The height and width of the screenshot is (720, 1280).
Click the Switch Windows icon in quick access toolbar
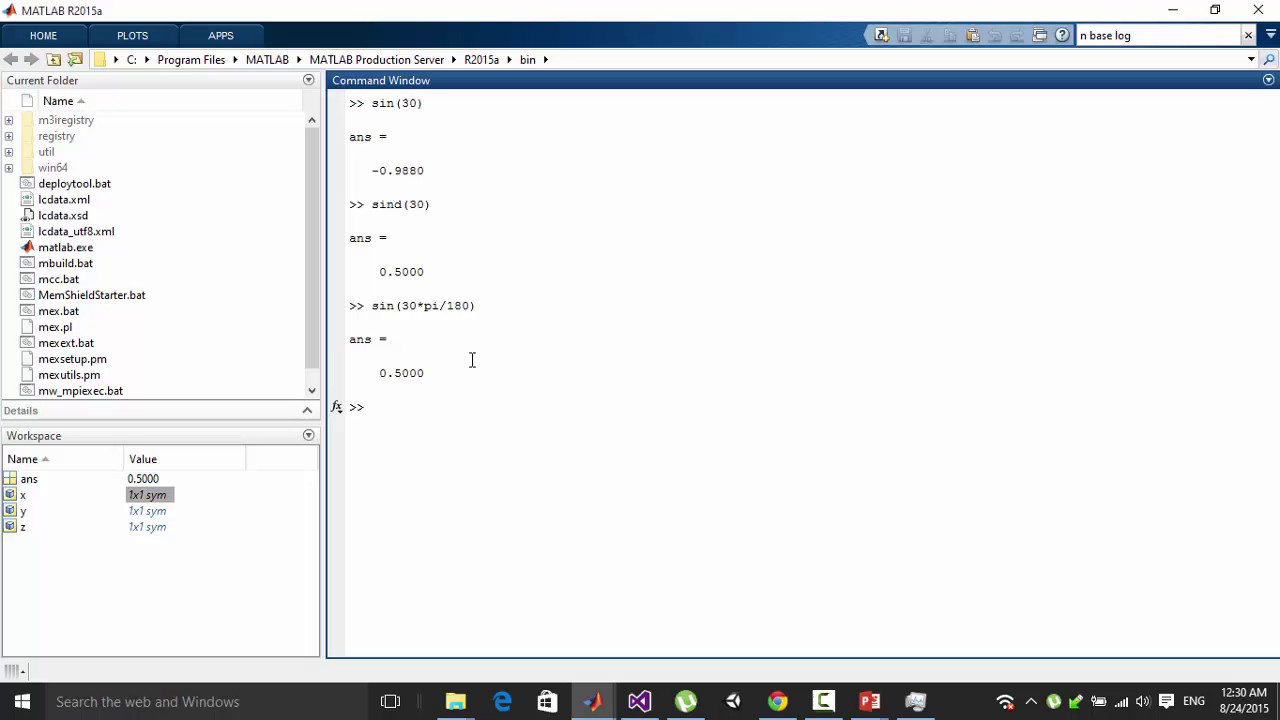1040,35
